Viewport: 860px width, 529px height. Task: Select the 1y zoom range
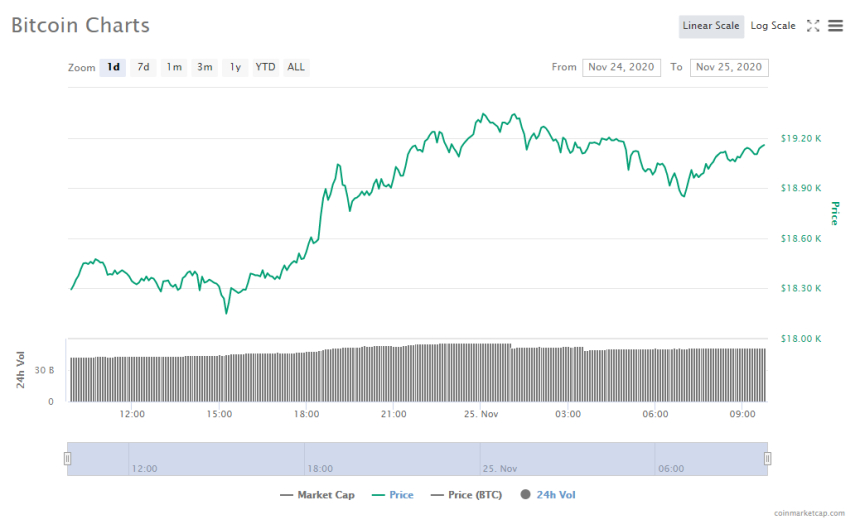tap(235, 67)
